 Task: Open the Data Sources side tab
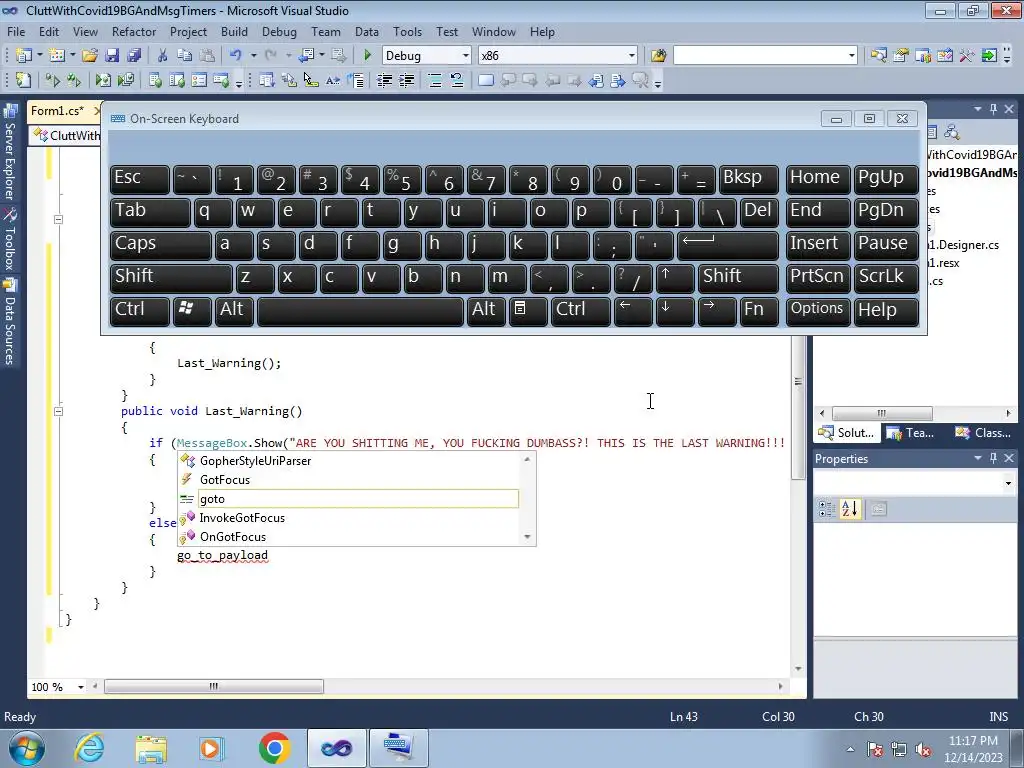[10, 322]
